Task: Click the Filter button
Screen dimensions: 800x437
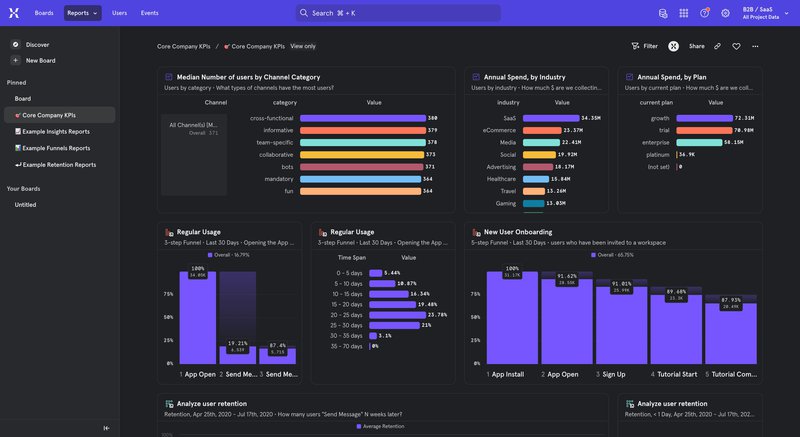Action: [644, 46]
